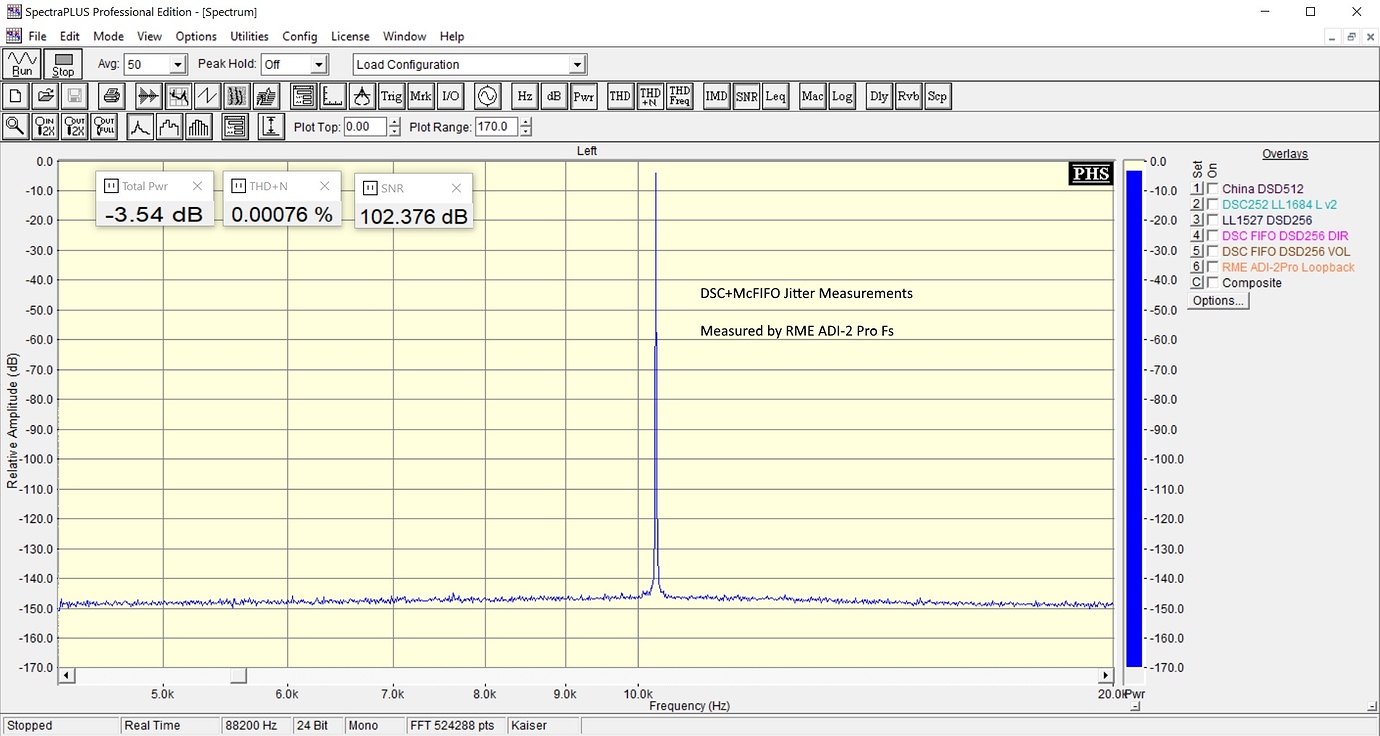Check the RME ADI-2Pro Loopback overlay
The image size is (1380, 736).
click(1213, 267)
